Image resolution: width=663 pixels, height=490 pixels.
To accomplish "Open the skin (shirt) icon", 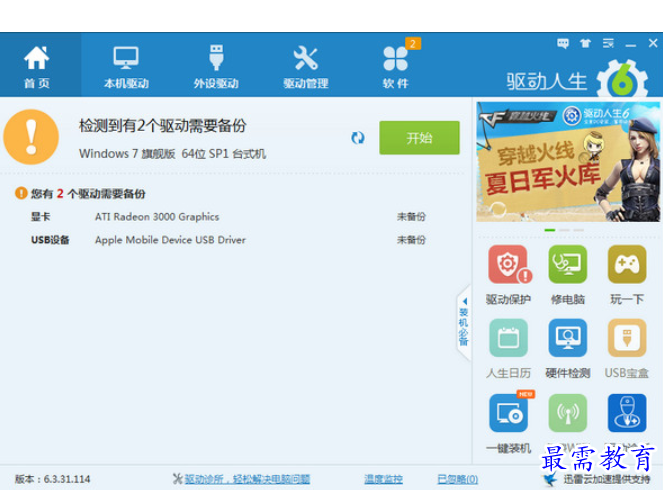I will [x=586, y=43].
